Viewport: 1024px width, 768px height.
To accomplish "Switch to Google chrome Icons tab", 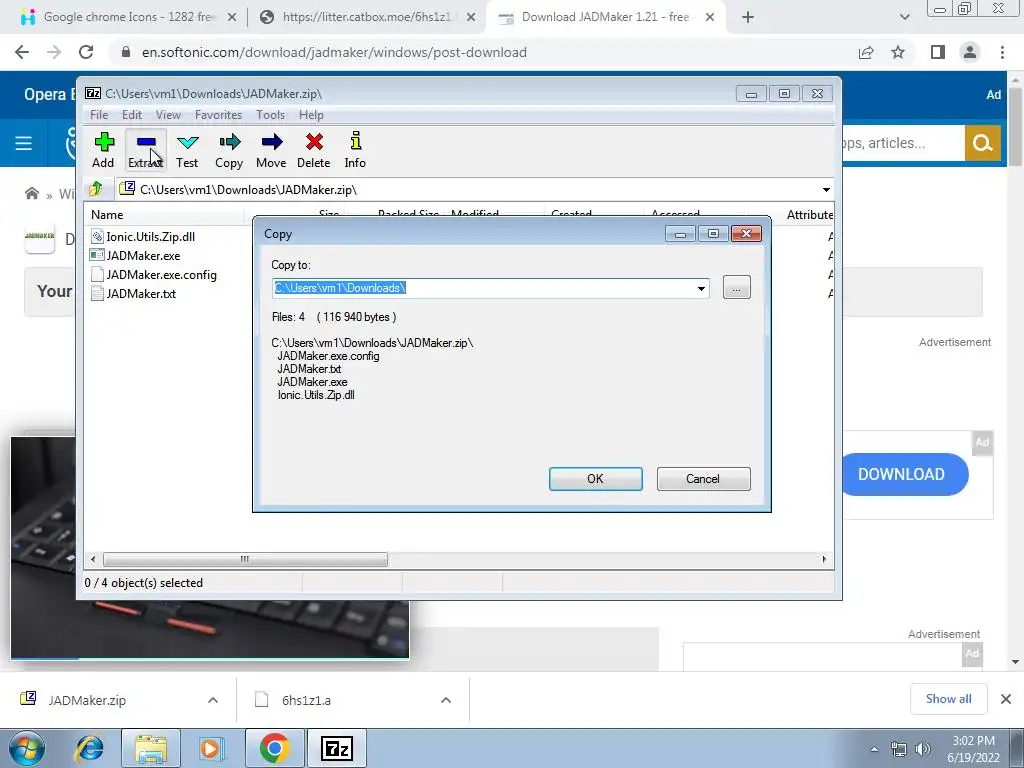I will [x=128, y=17].
